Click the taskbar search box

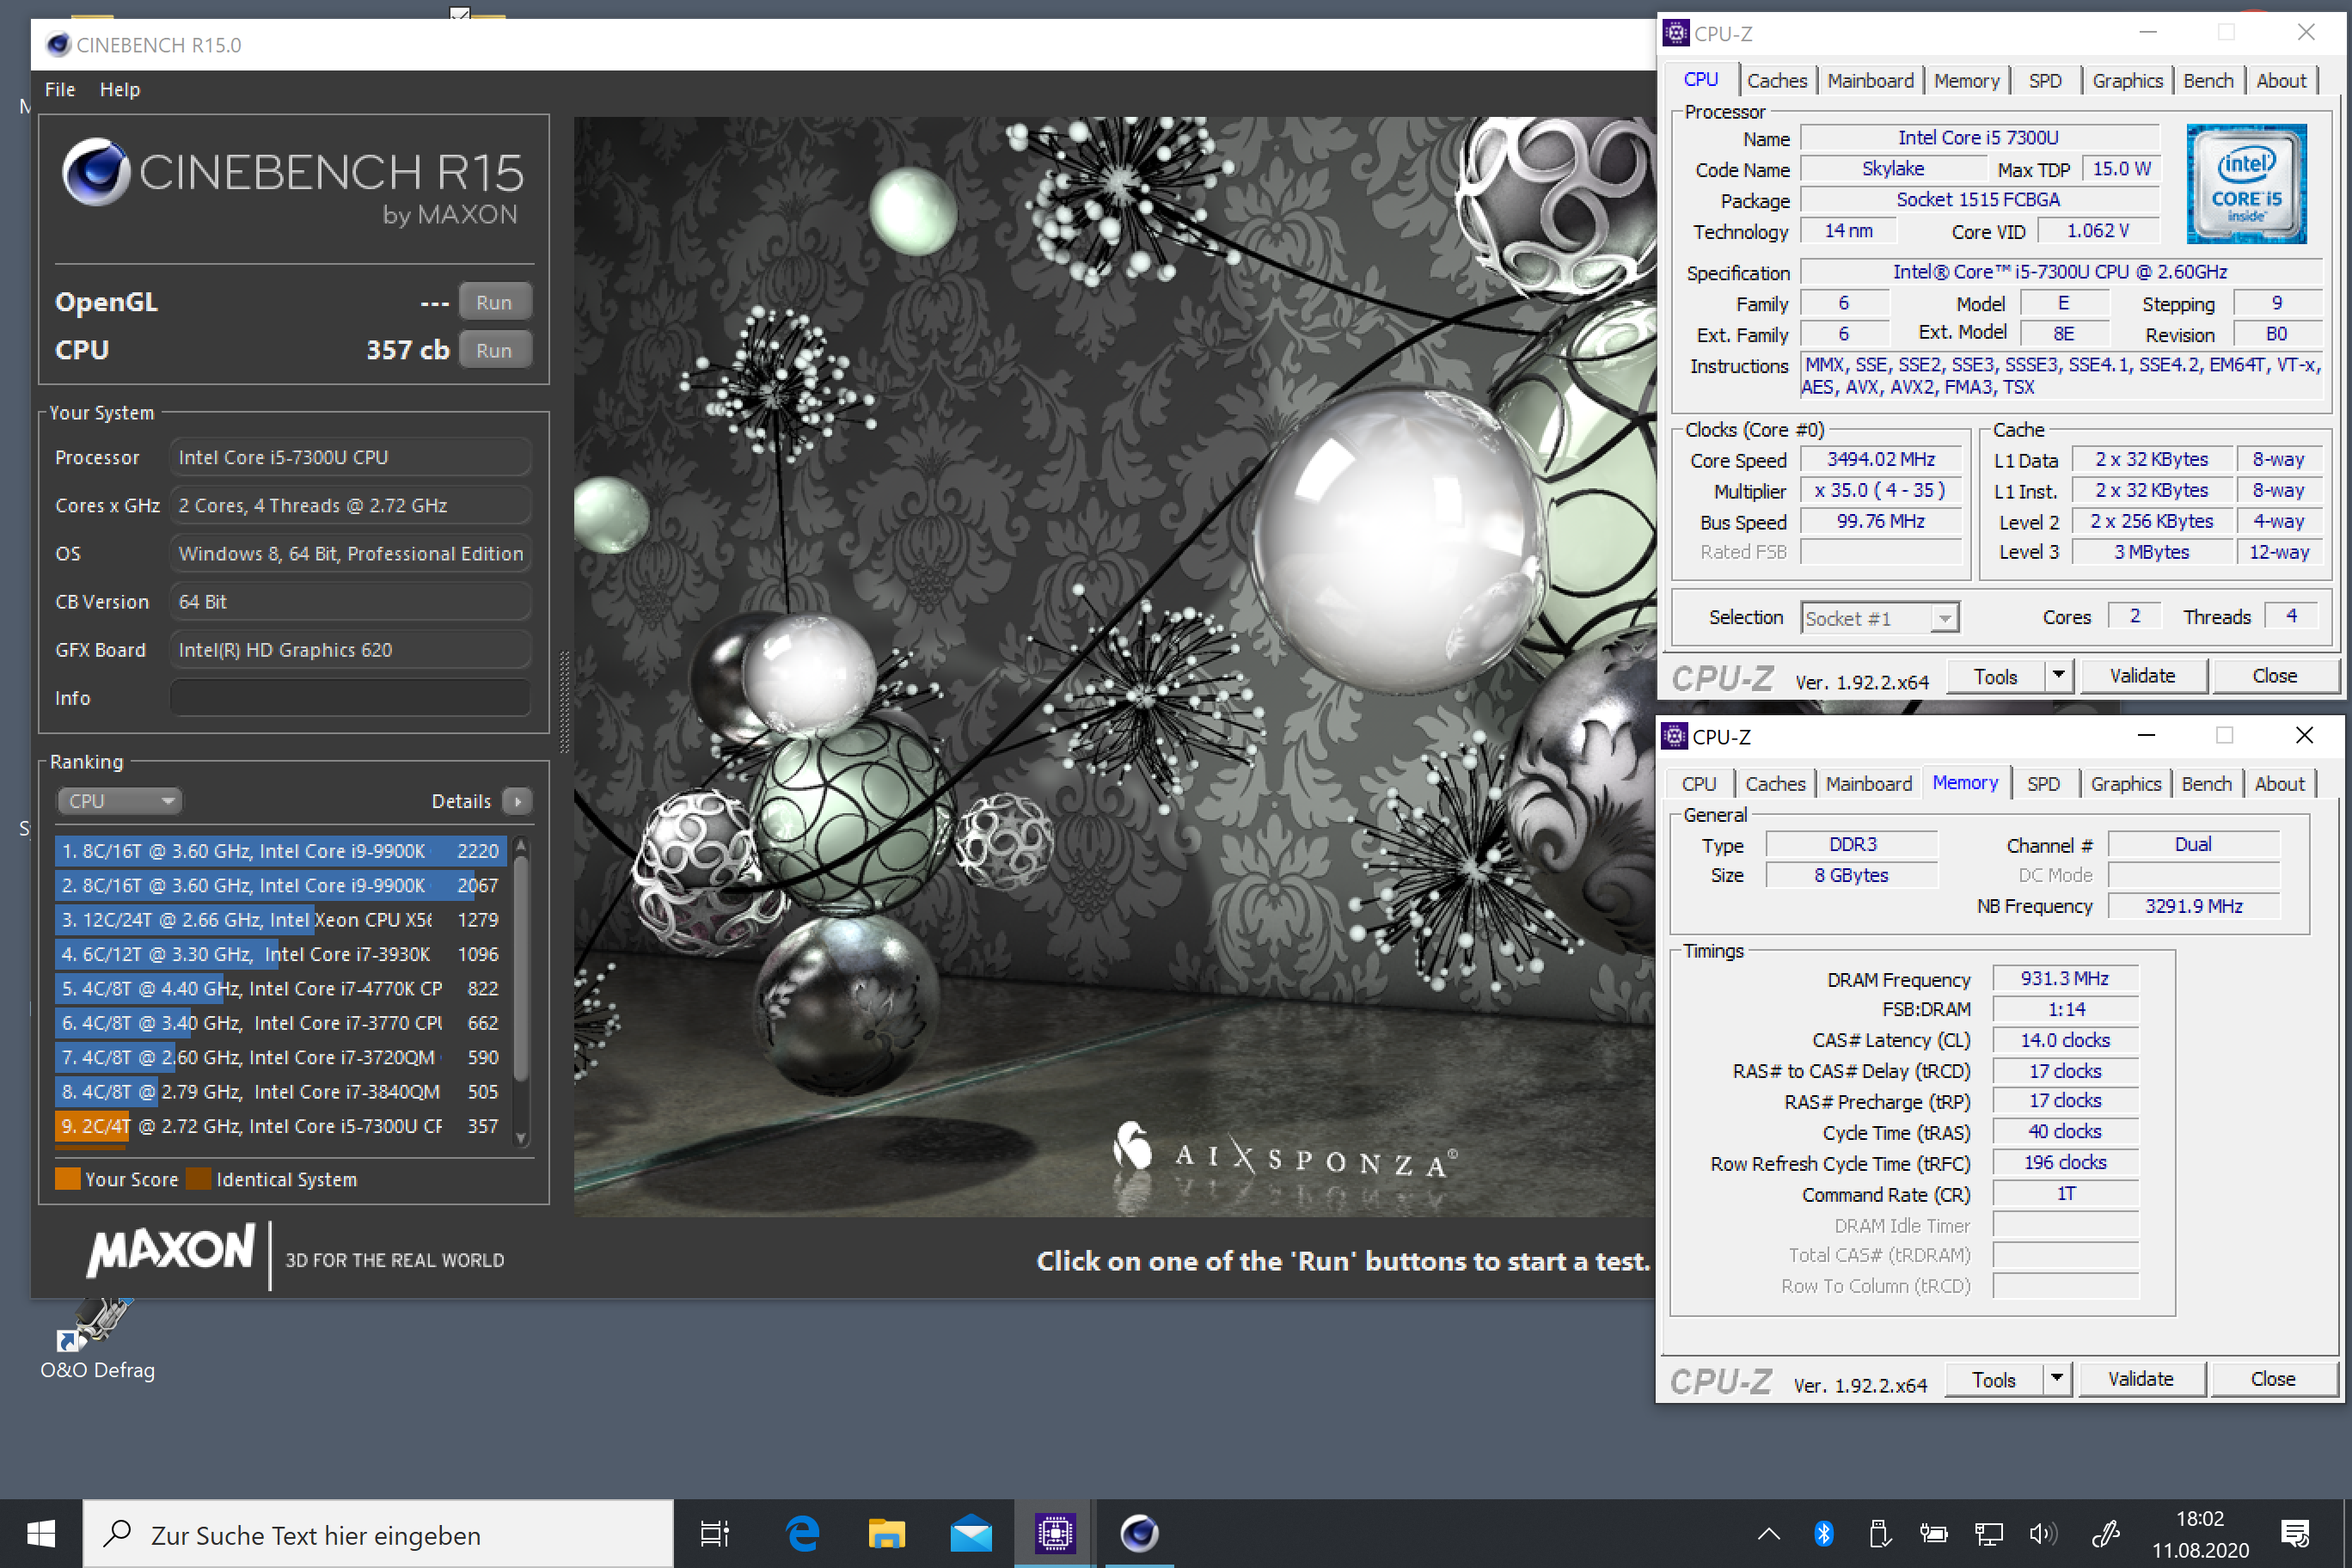click(378, 1533)
